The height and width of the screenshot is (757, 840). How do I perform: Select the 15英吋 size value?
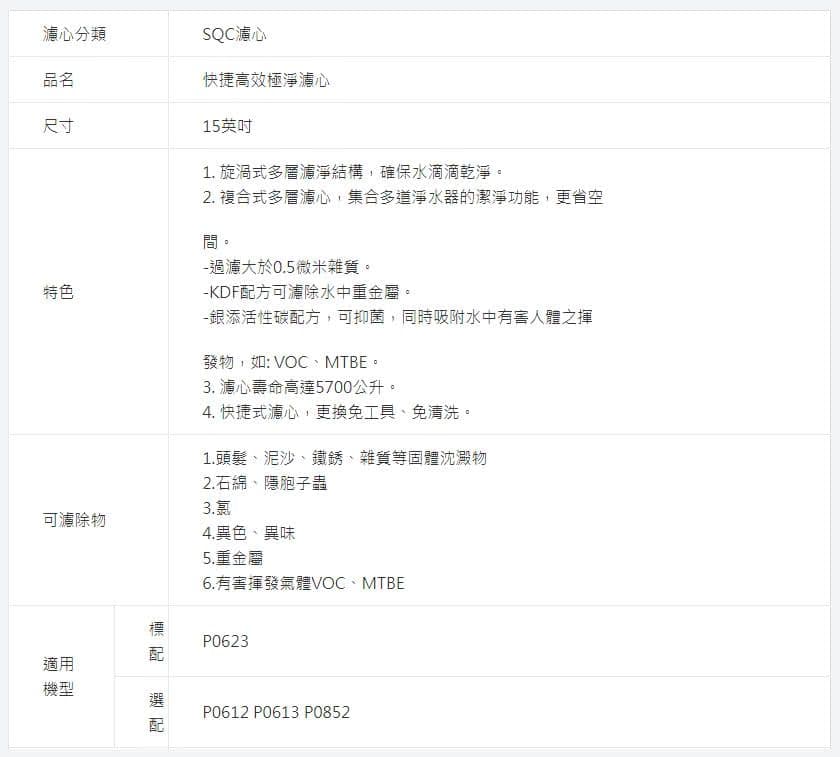click(227, 126)
